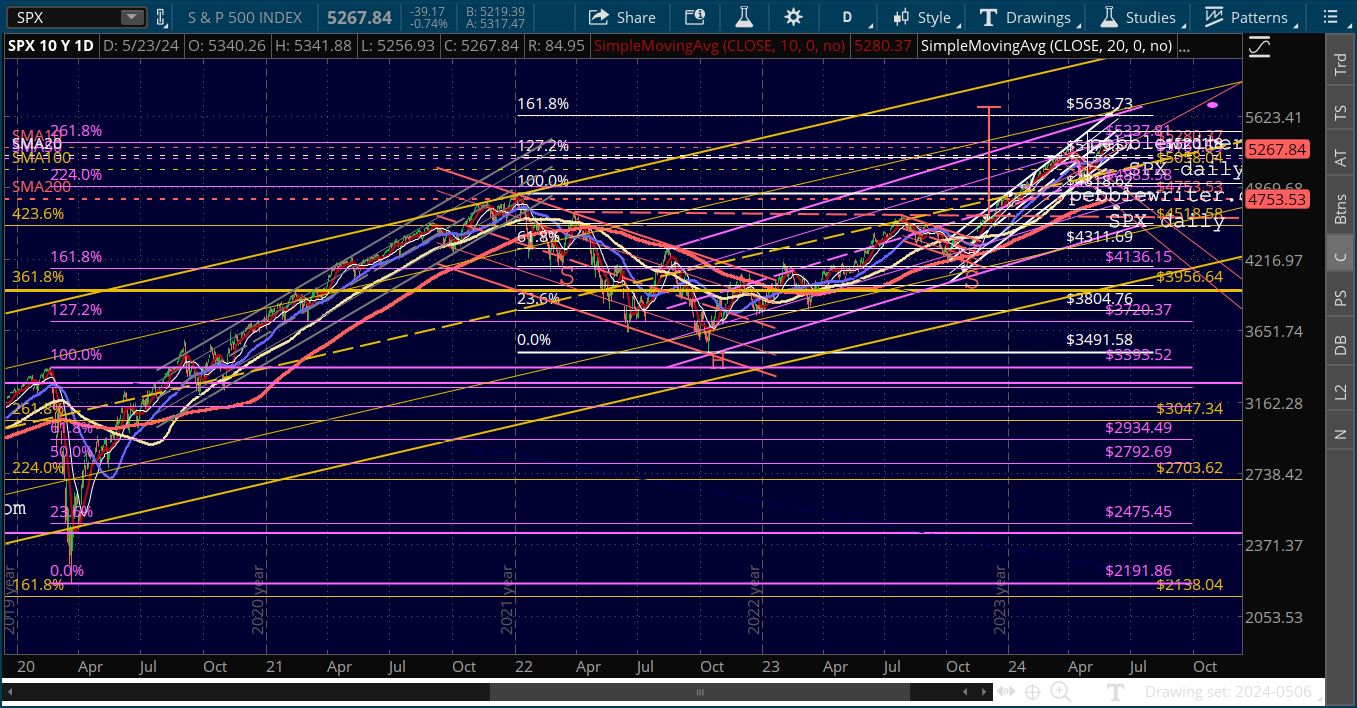Click the Trd sidebar tab
The image size is (1357, 708).
[x=1340, y=64]
